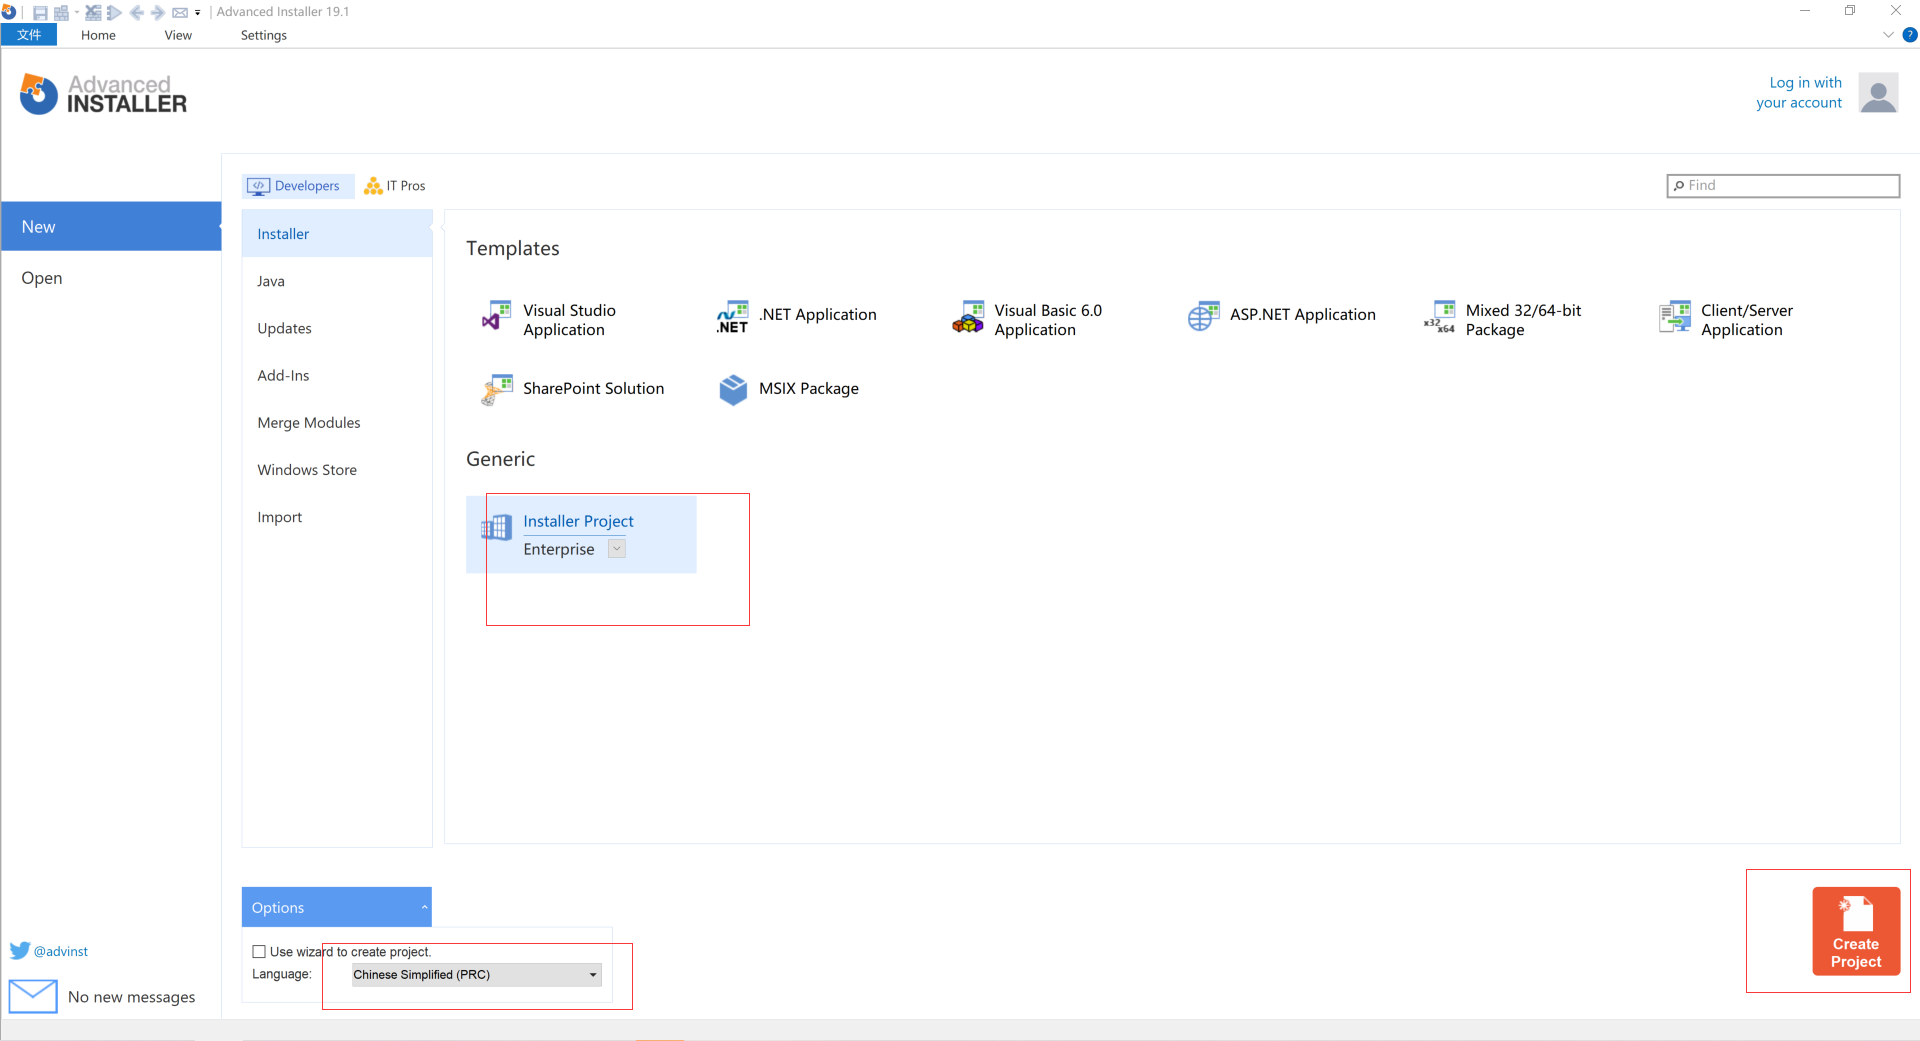
Task: Expand the ribbon with the chevron
Action: point(1888,35)
